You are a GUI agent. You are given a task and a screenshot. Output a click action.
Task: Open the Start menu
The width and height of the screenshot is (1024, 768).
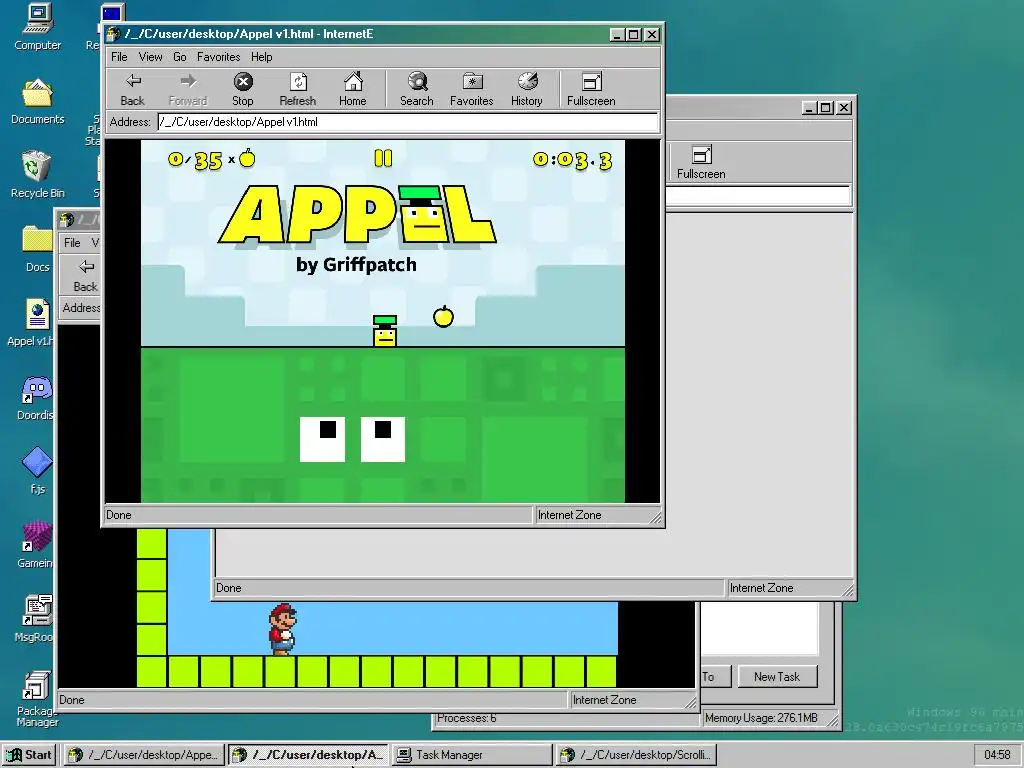click(x=29, y=755)
